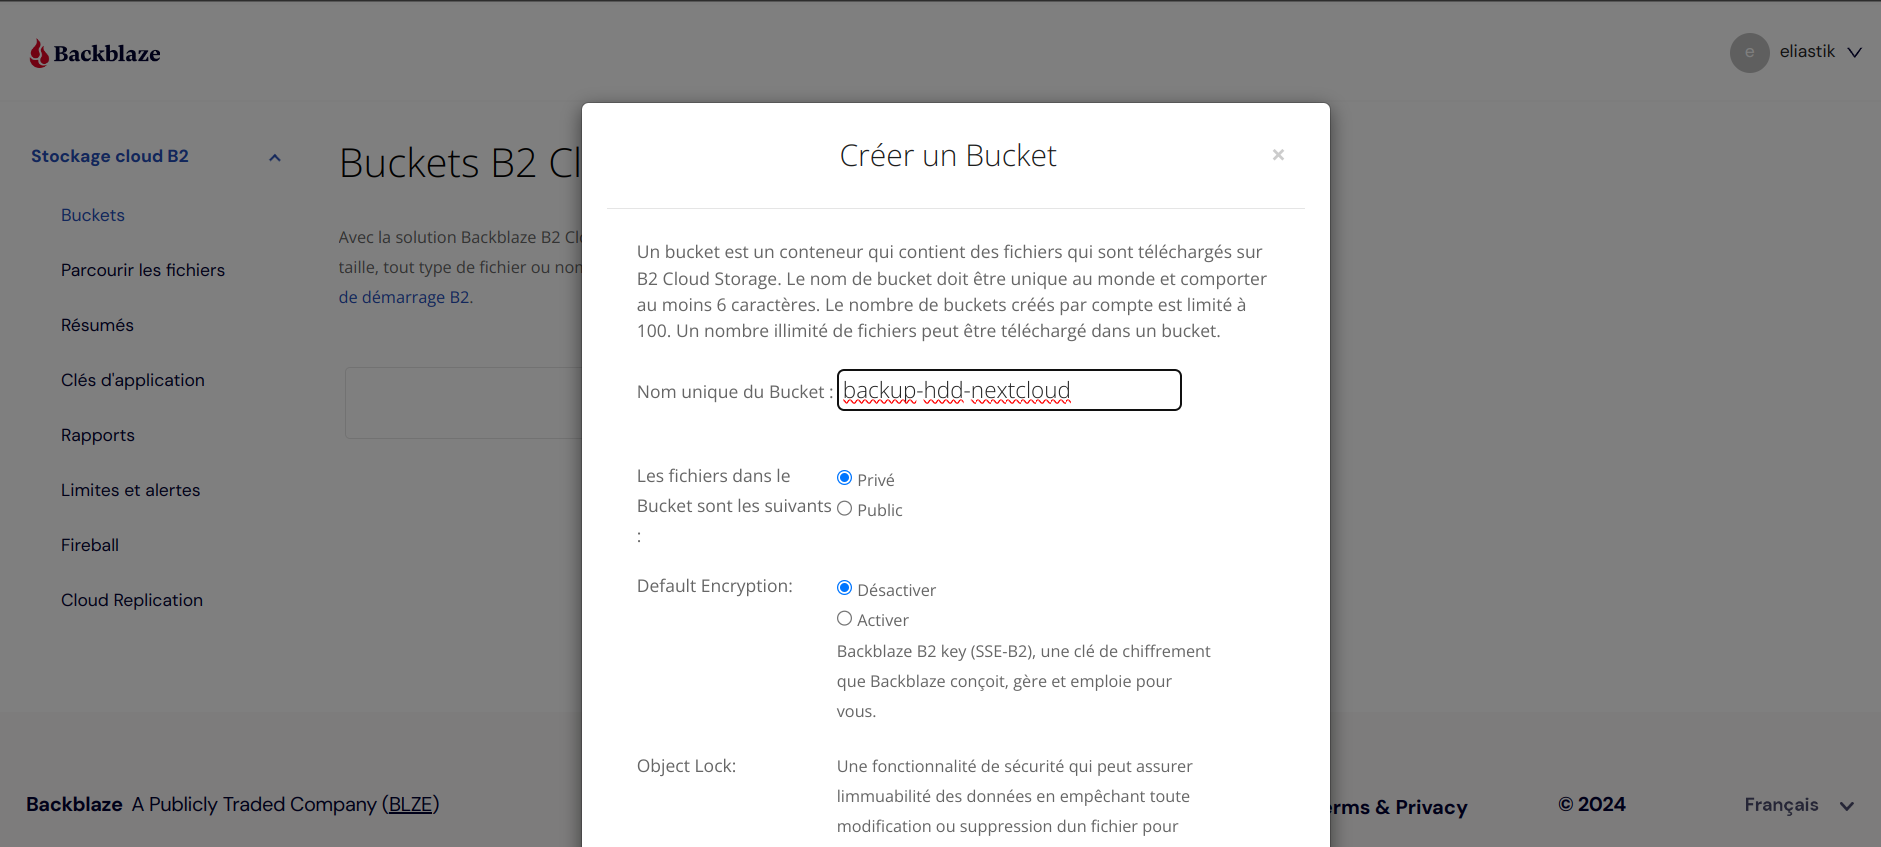Click the Default Encryption label

715,586
